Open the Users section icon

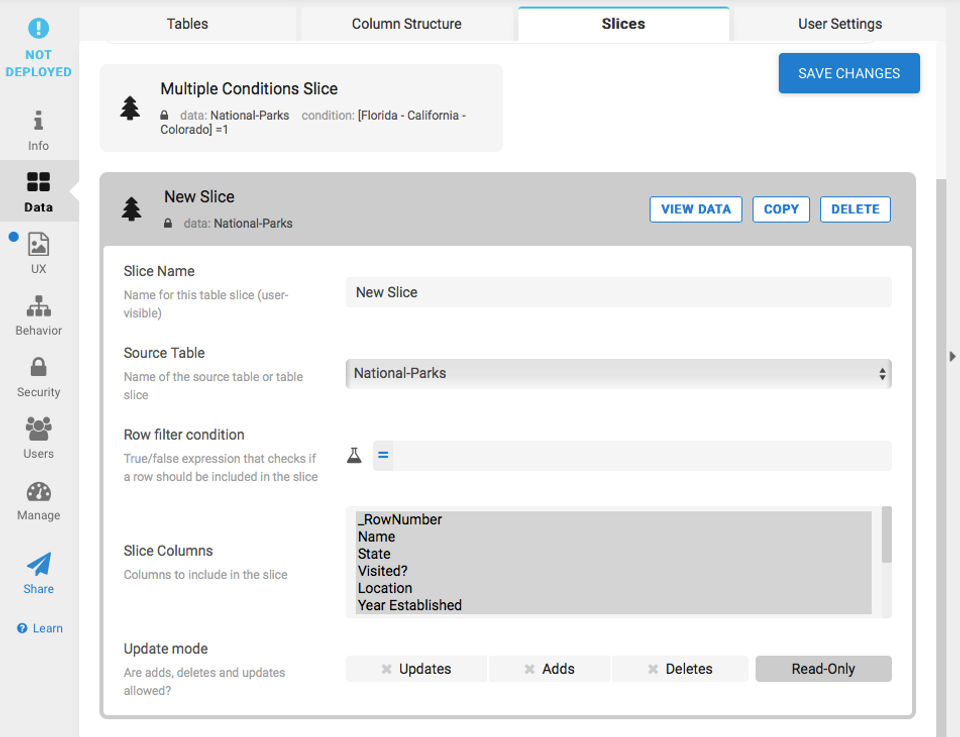38,429
